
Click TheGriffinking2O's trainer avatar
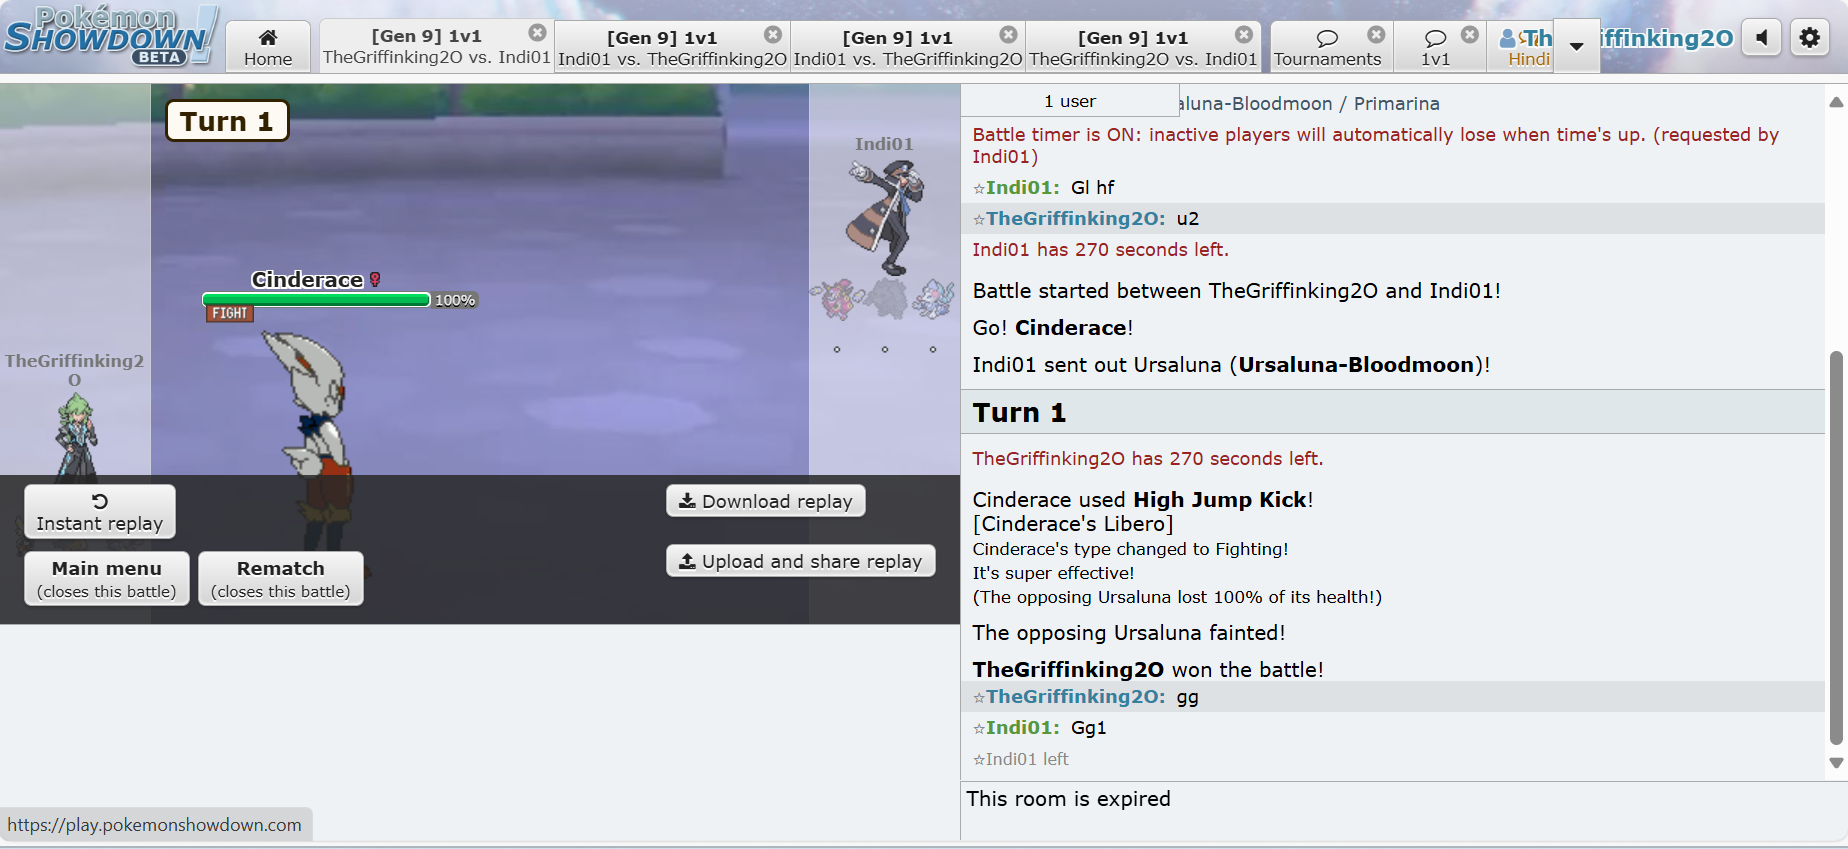pos(76,434)
